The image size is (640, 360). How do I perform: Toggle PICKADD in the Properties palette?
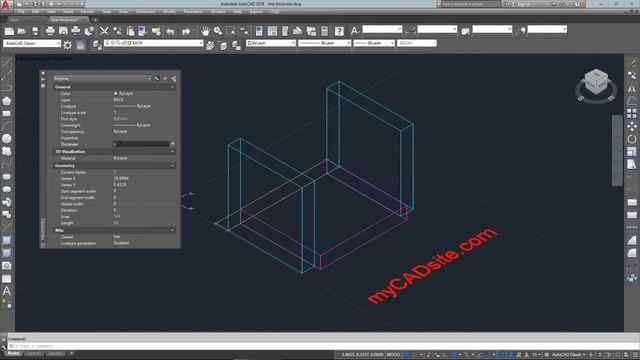click(157, 78)
